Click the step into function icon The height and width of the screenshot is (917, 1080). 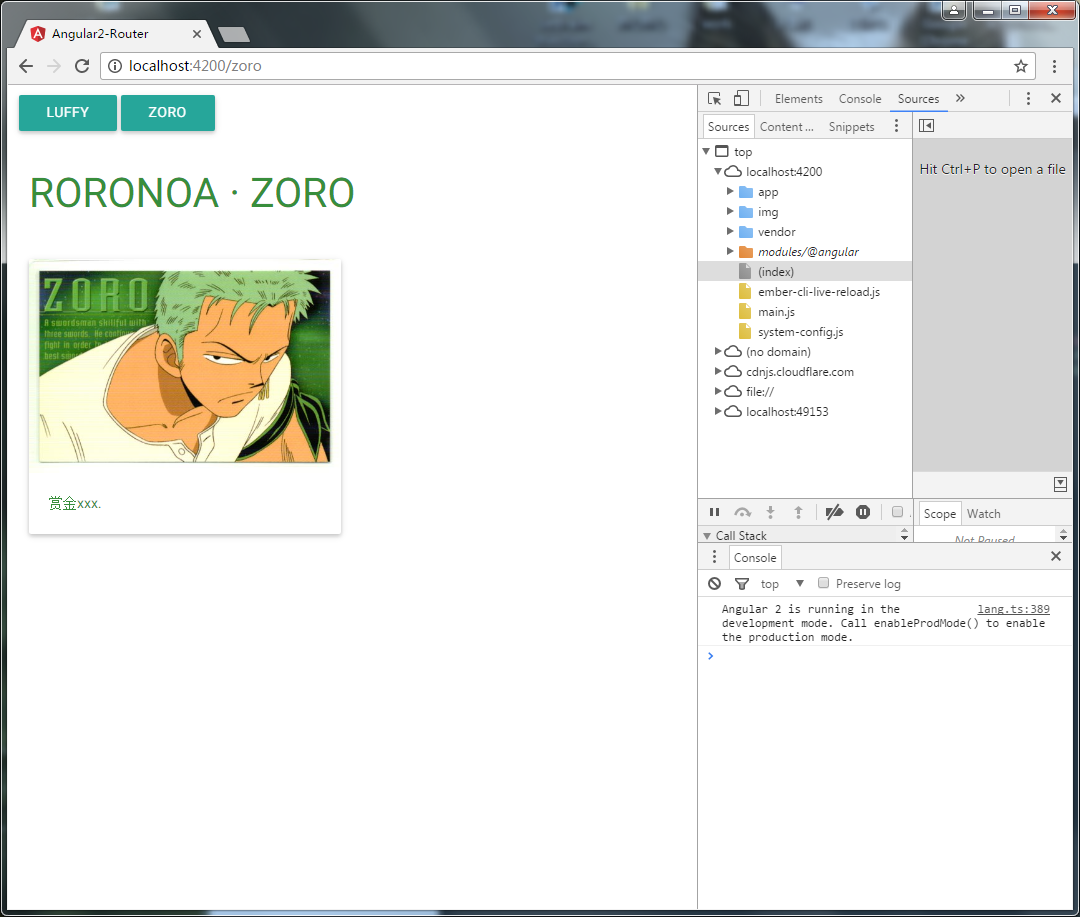[x=771, y=512]
